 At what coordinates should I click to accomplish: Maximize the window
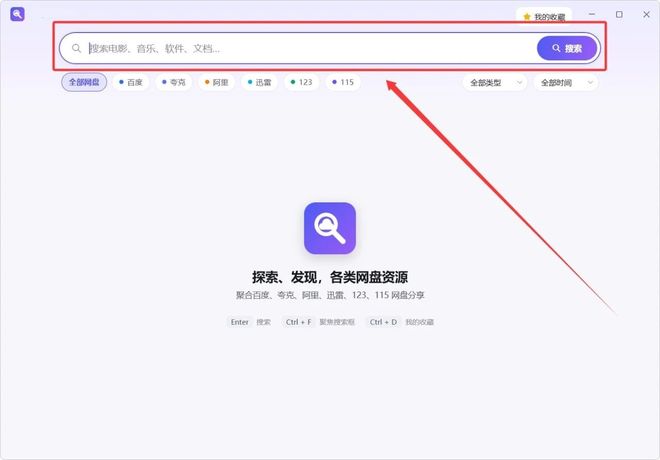click(x=619, y=14)
